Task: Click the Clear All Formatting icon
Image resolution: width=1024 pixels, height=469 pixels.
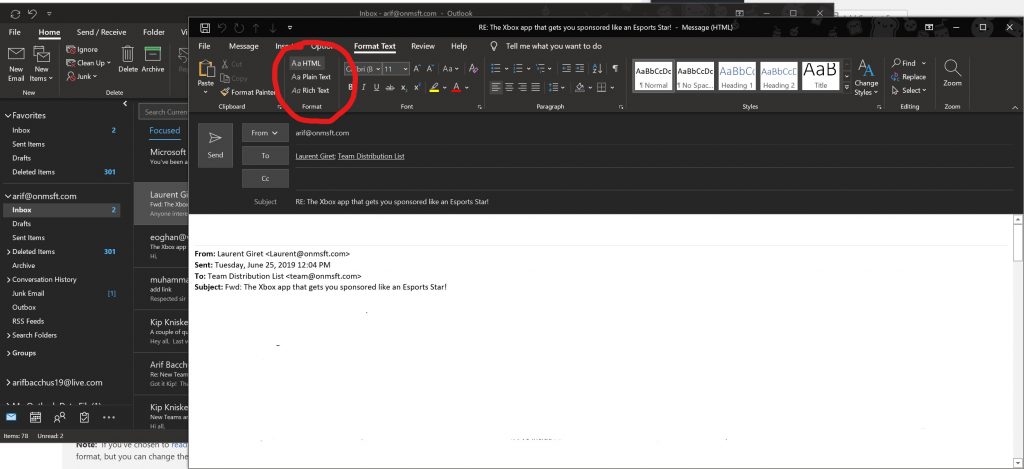Action: 473,69
